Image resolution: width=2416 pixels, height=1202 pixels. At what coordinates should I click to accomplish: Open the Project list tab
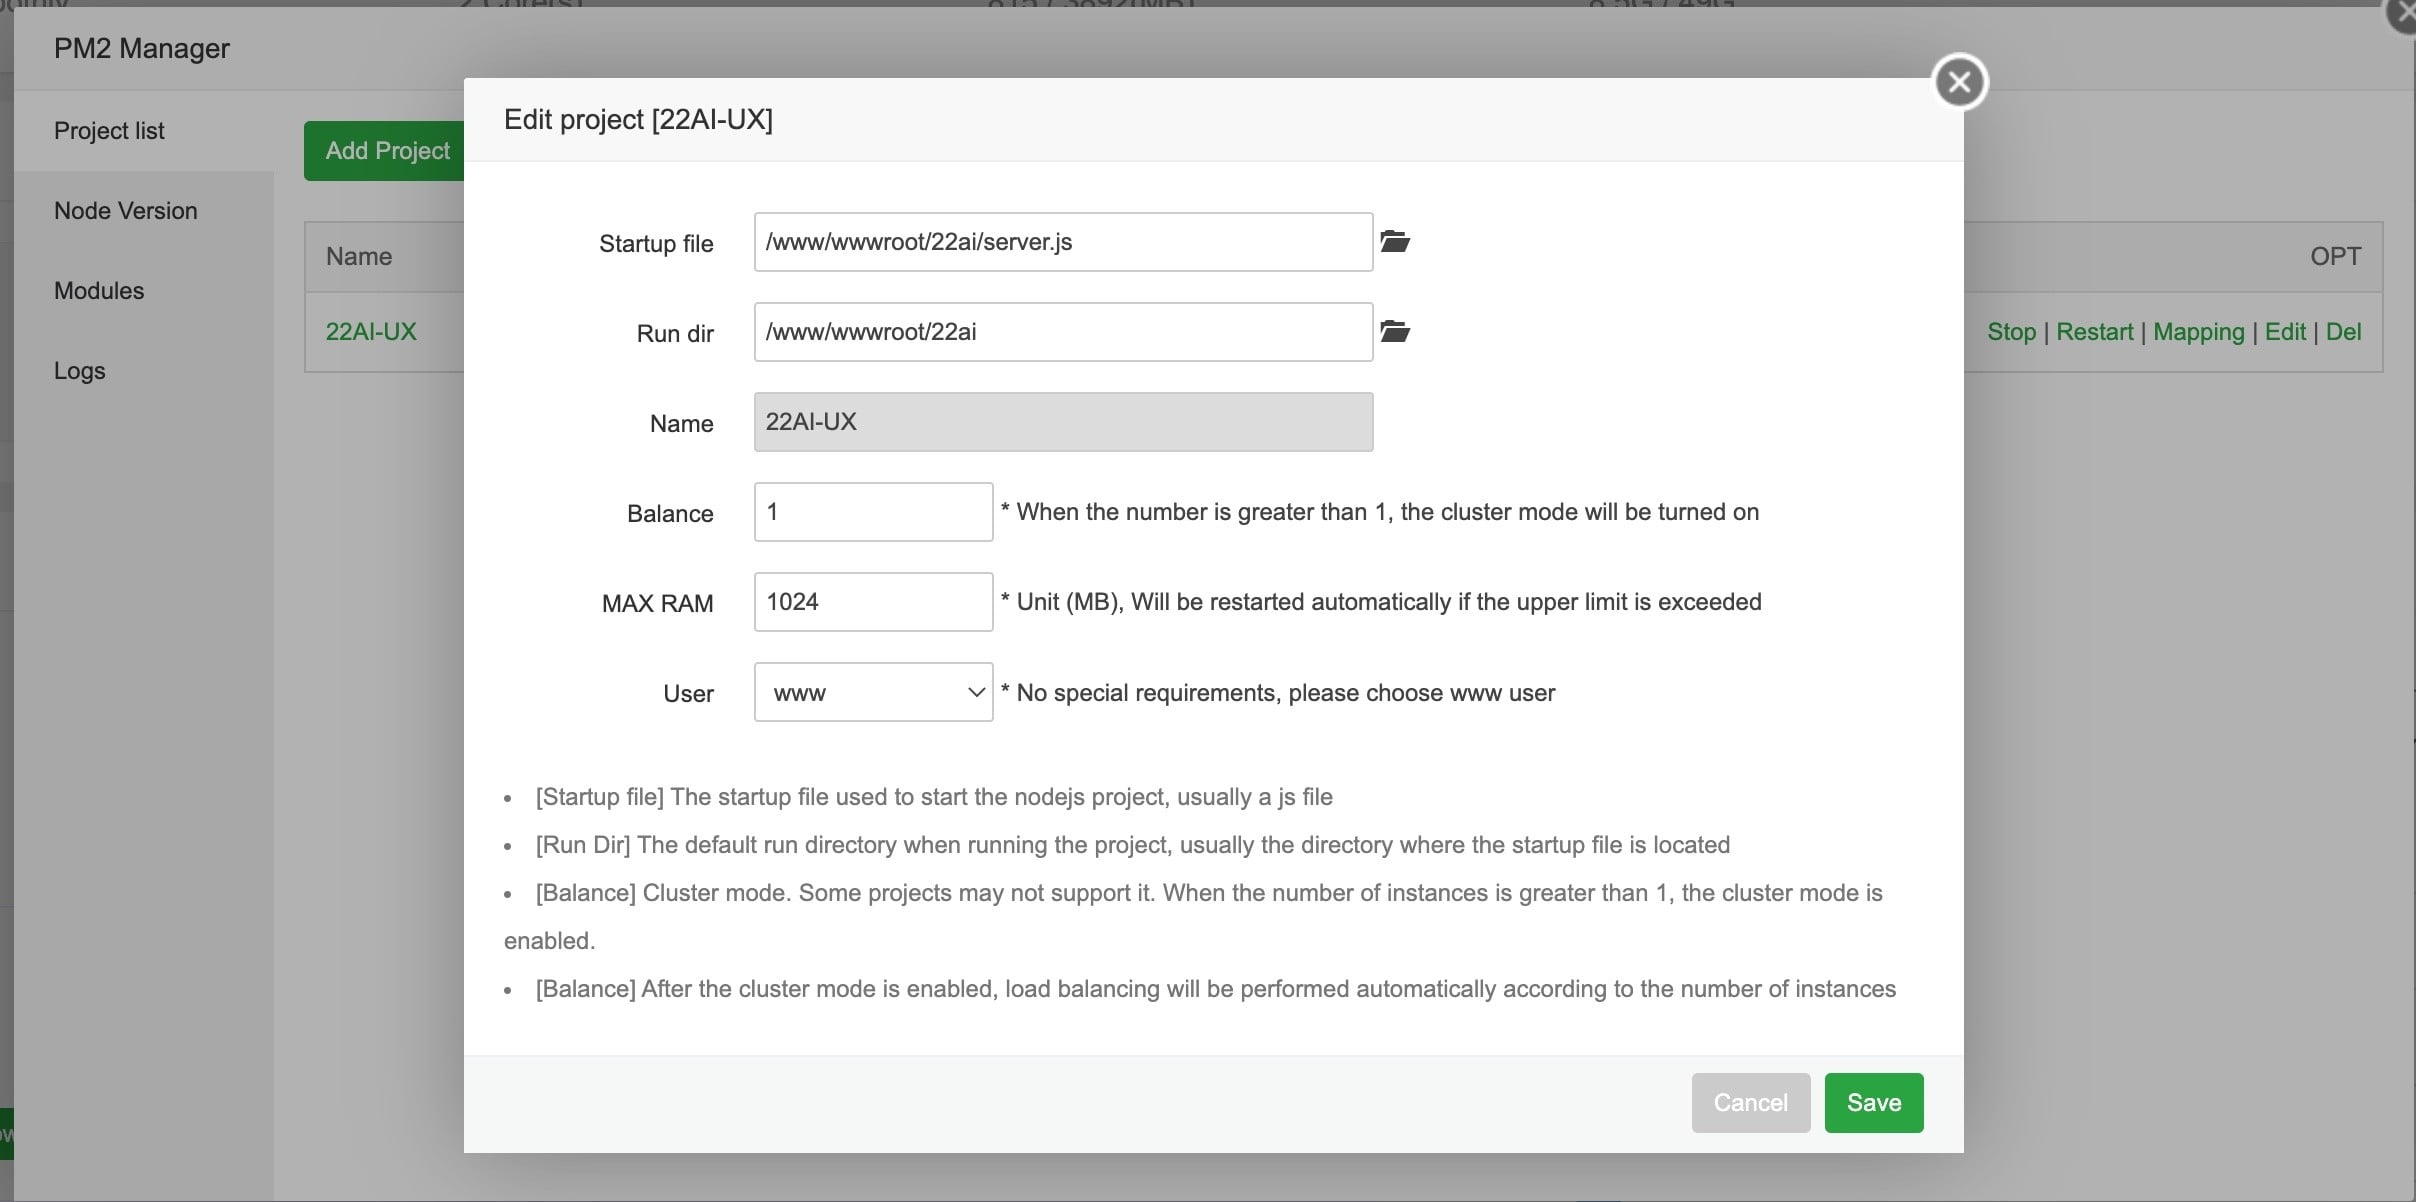pyautogui.click(x=109, y=131)
